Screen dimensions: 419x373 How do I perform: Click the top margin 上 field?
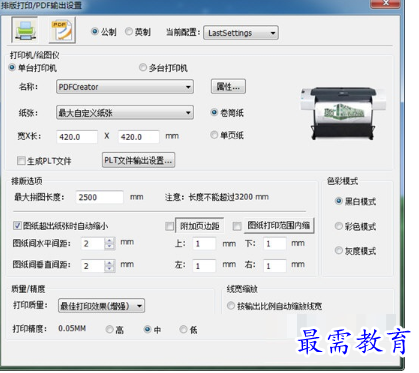click(204, 244)
